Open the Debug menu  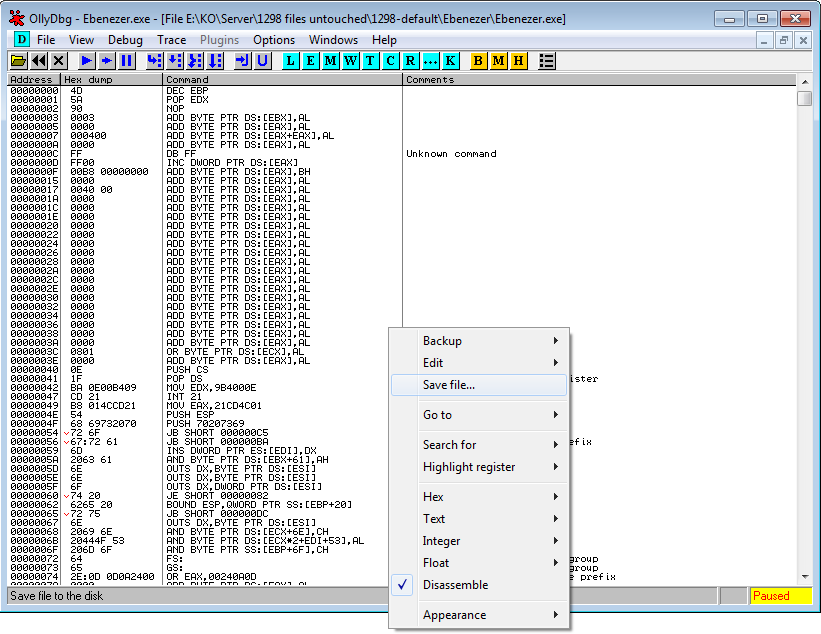(x=125, y=40)
